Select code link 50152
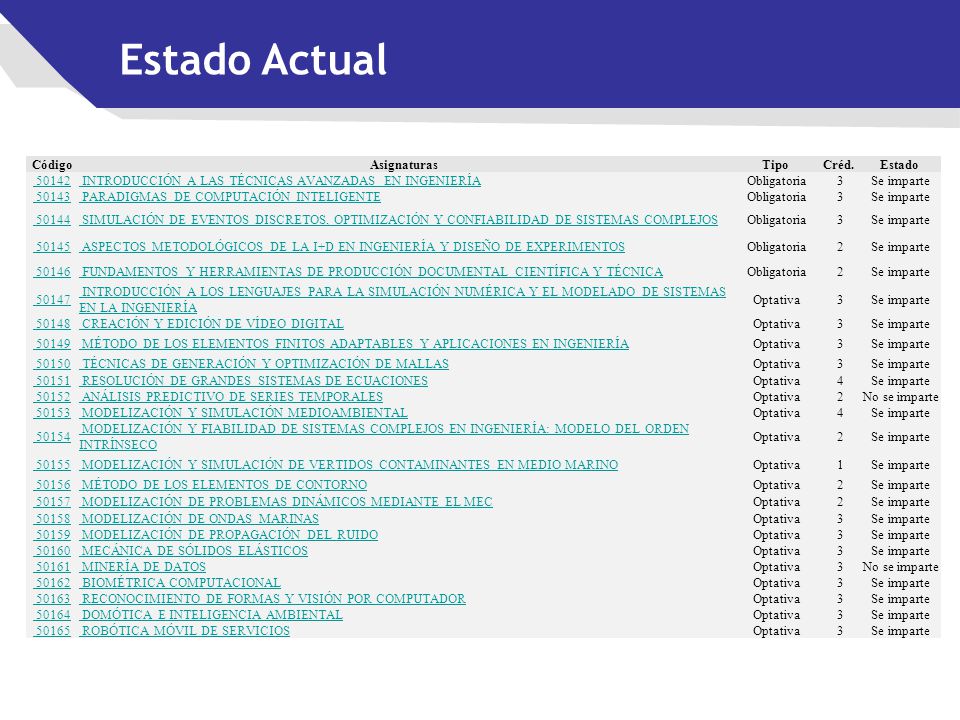The image size is (960, 720). pyautogui.click(x=52, y=397)
